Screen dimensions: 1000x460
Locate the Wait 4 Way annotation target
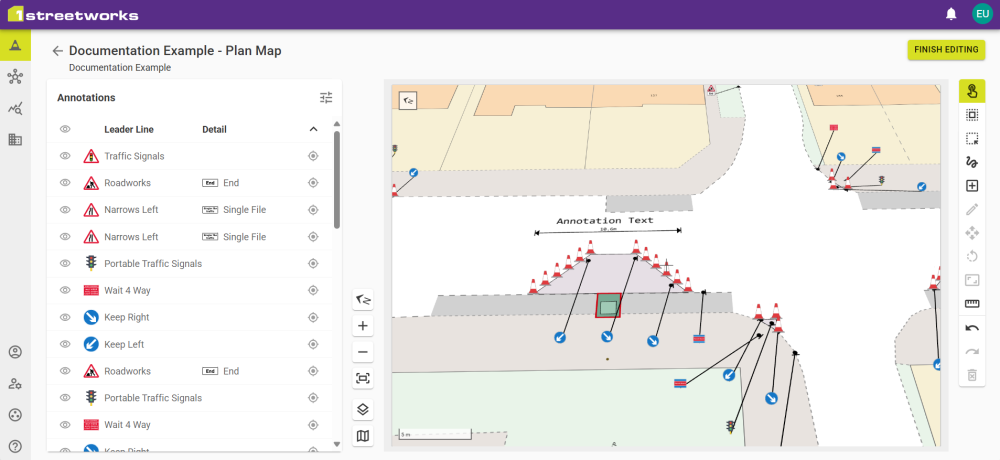coord(313,291)
